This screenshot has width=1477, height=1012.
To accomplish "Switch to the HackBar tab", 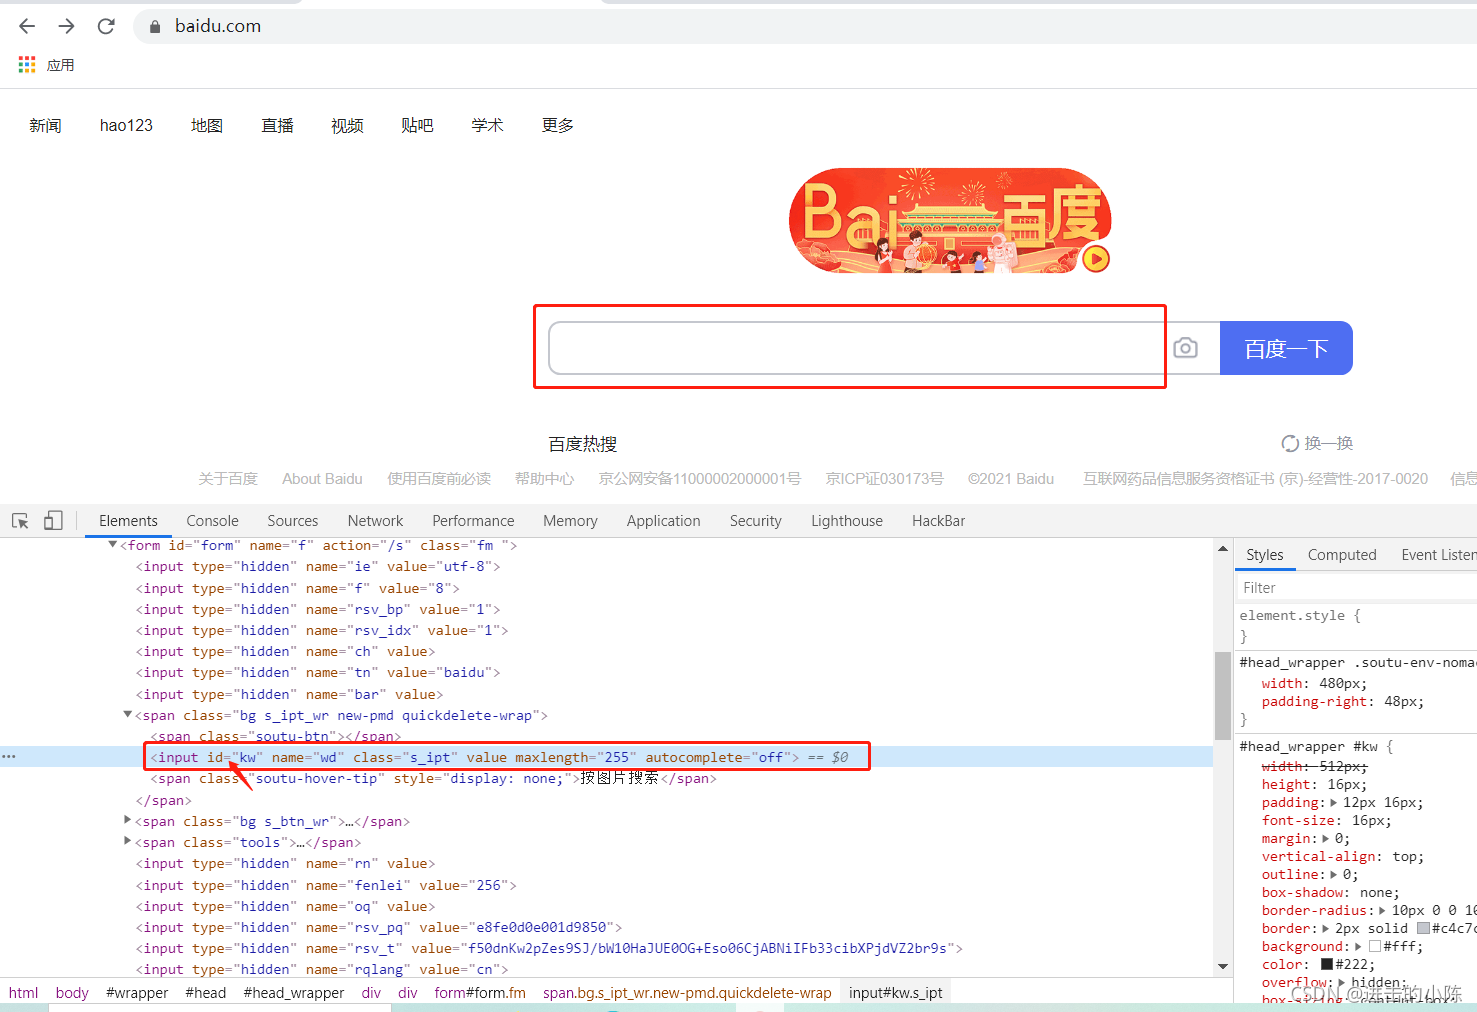I will click(938, 521).
